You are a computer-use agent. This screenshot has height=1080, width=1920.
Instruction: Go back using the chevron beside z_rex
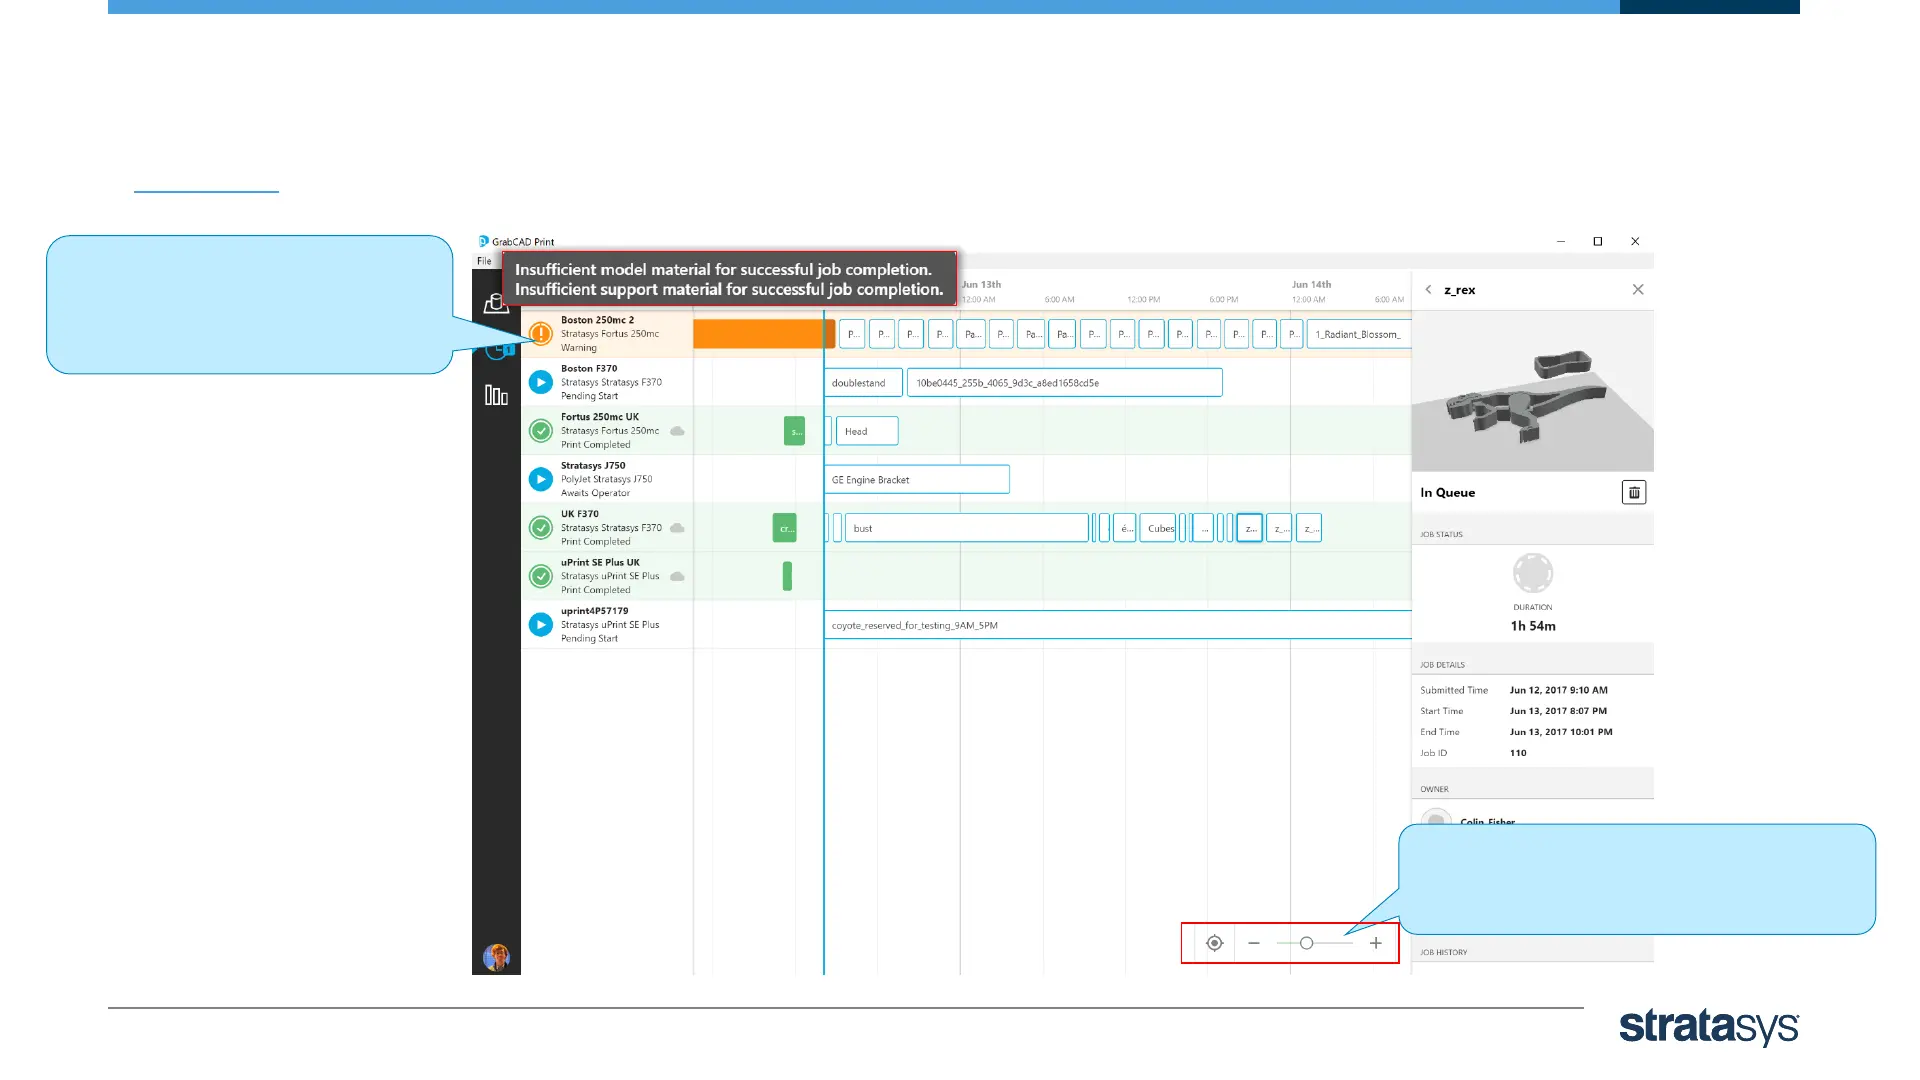click(x=1428, y=290)
